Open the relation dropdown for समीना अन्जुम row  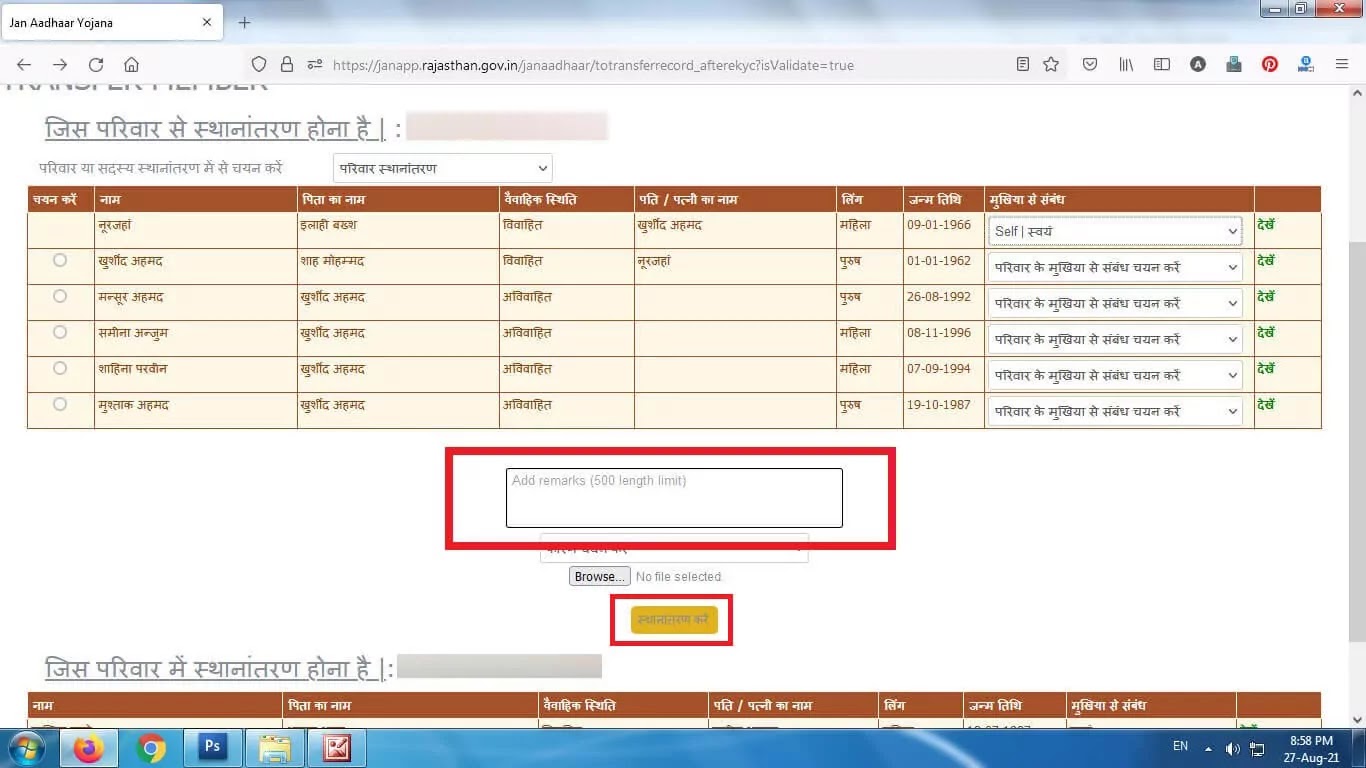(x=1115, y=339)
